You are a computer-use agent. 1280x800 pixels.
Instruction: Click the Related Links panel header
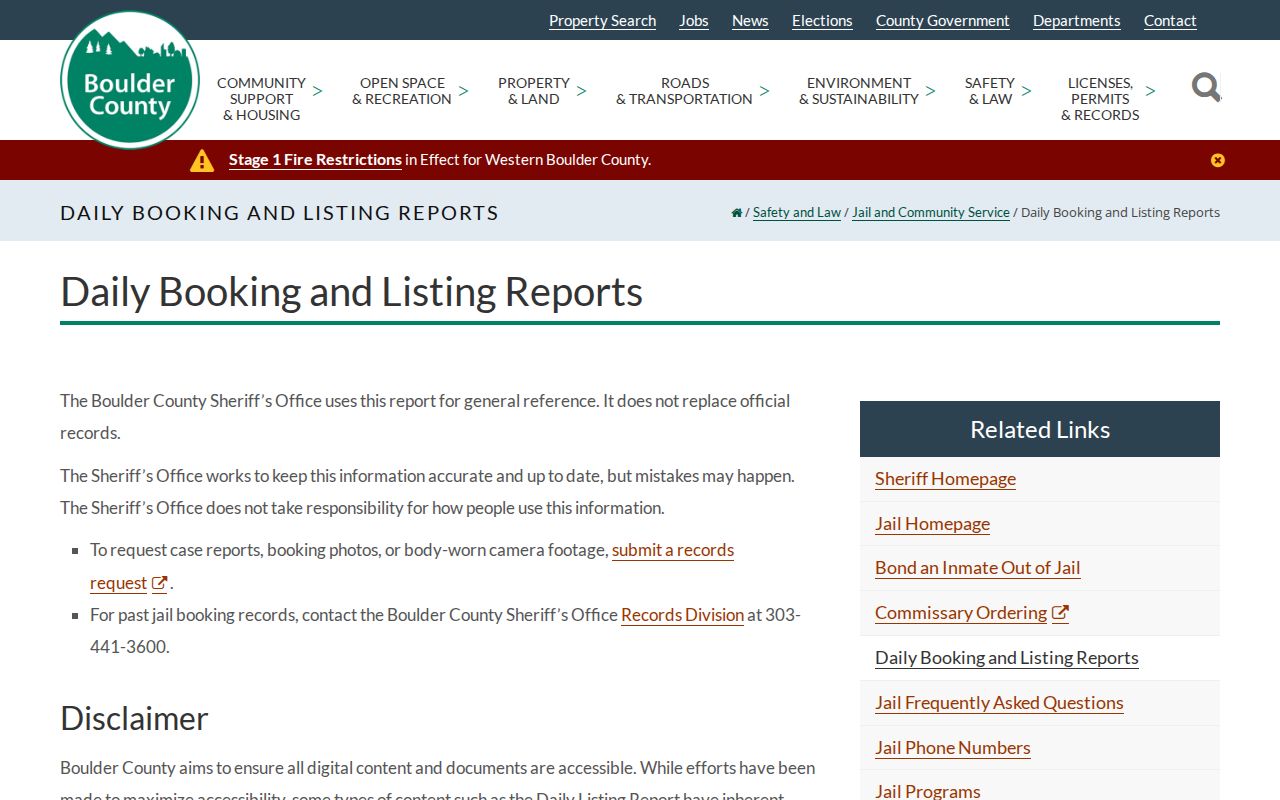(1040, 429)
